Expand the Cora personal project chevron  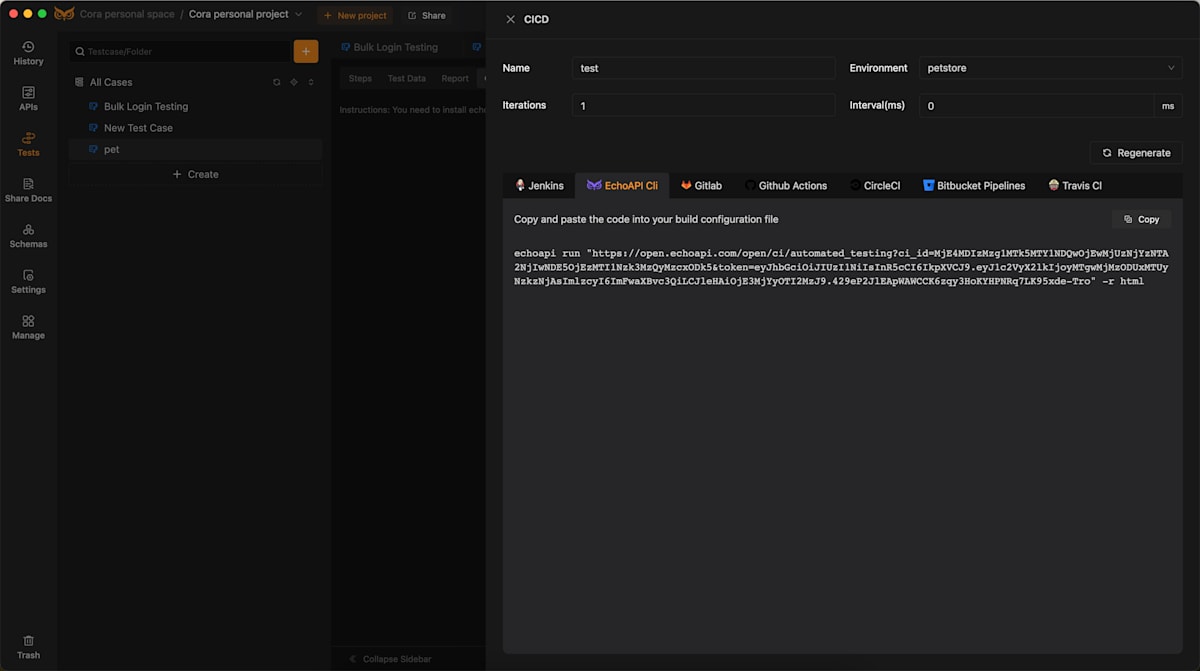[x=298, y=14]
